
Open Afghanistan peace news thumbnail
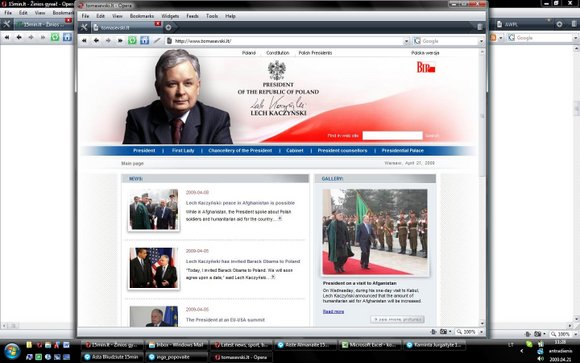pyautogui.click(x=154, y=209)
